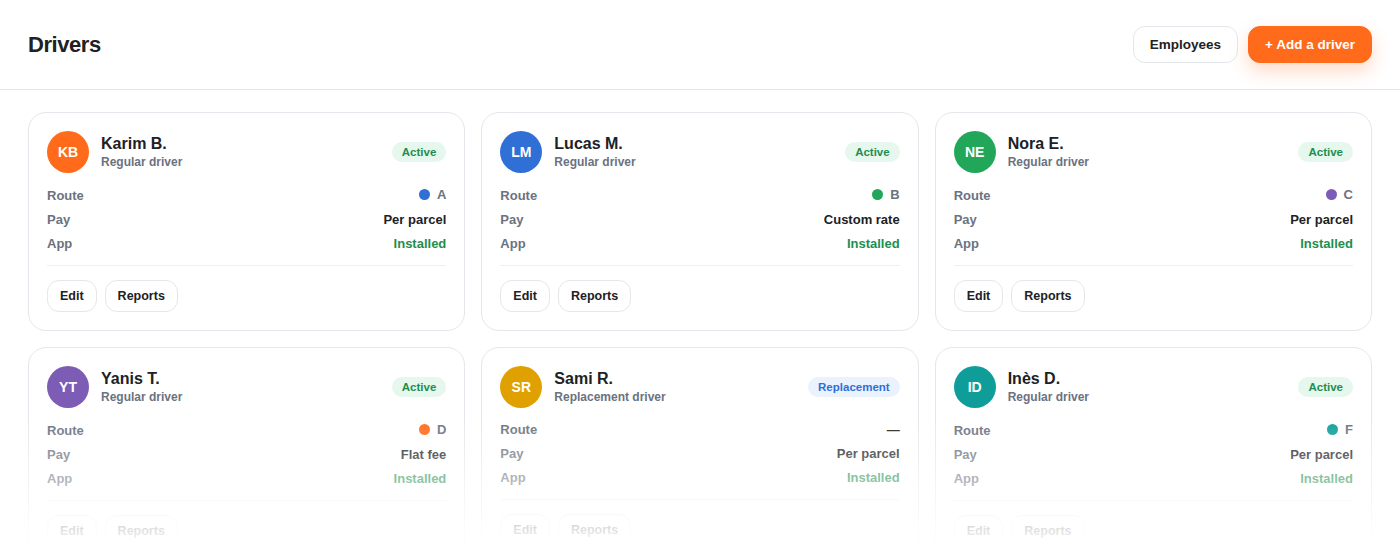Click Per parcel pay value for Nora E.

(1321, 220)
